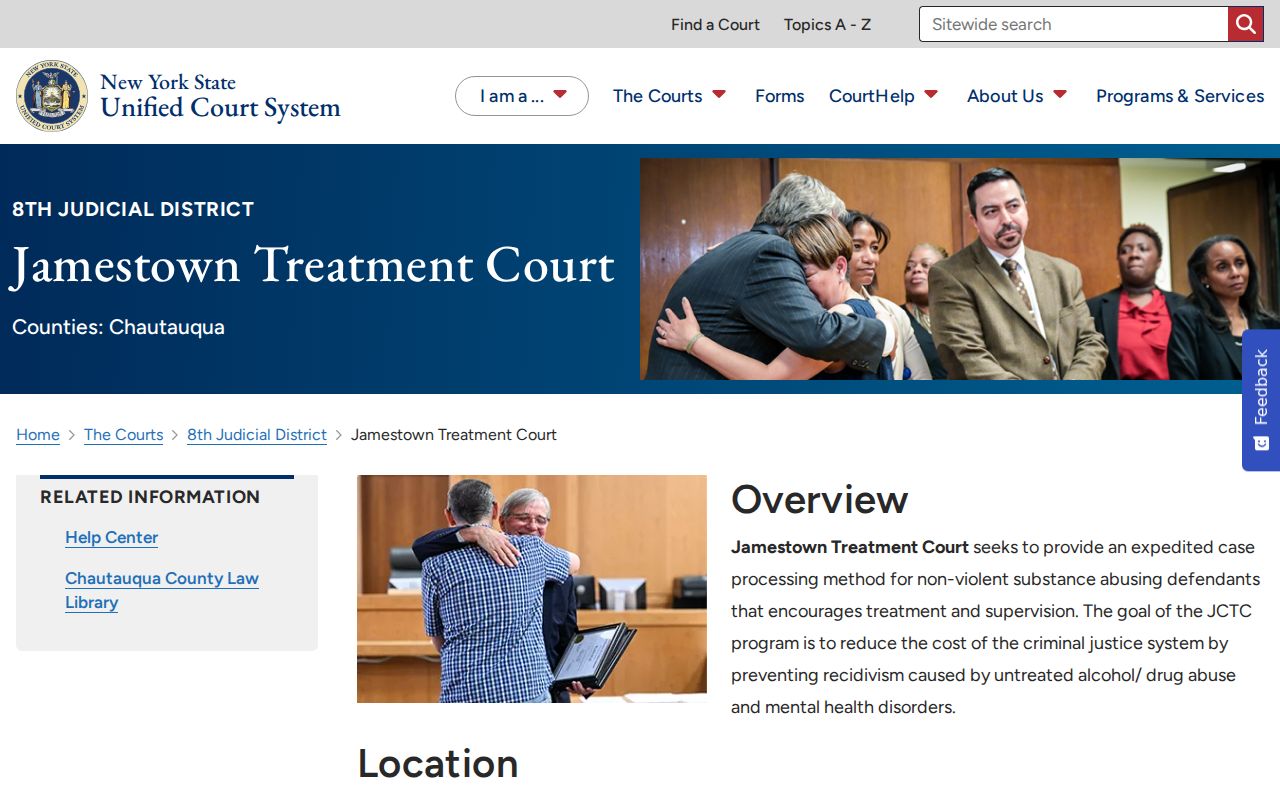The height and width of the screenshot is (800, 1280).
Task: Go to 8th Judicial District breadcrumb
Action: [x=257, y=435]
